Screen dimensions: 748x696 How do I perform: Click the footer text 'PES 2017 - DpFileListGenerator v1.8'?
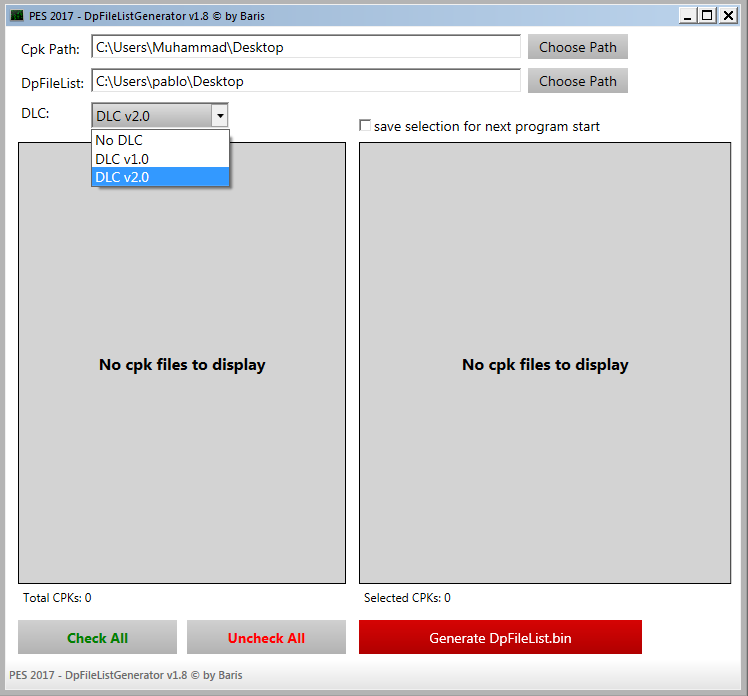[125, 675]
